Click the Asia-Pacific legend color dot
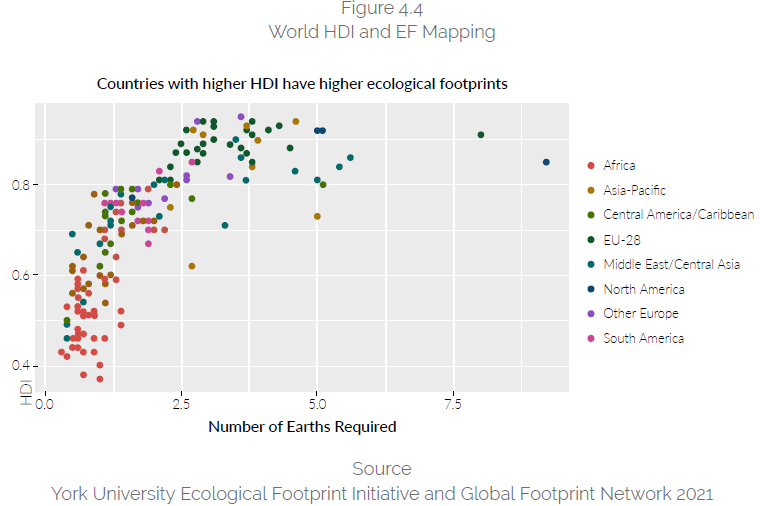 click(591, 190)
